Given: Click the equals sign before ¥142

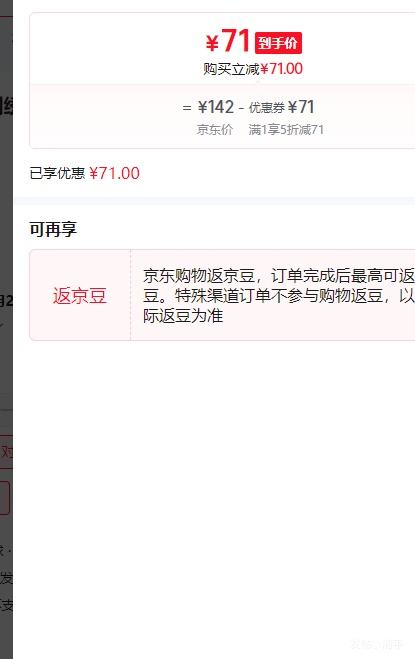Looking at the screenshot, I should (187, 108).
